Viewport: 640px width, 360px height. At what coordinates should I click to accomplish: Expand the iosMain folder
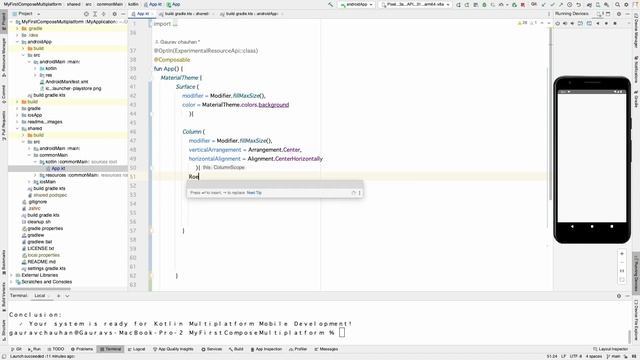(29, 182)
